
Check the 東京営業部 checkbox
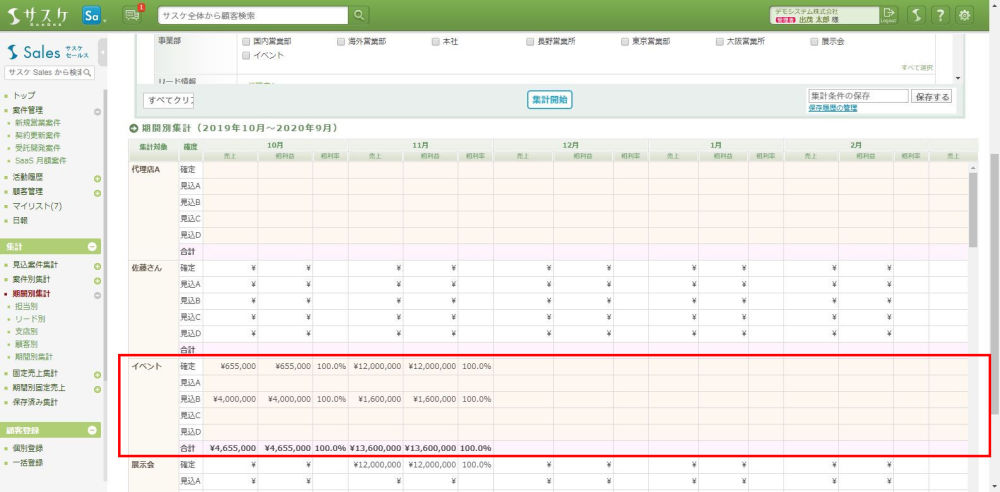click(625, 41)
